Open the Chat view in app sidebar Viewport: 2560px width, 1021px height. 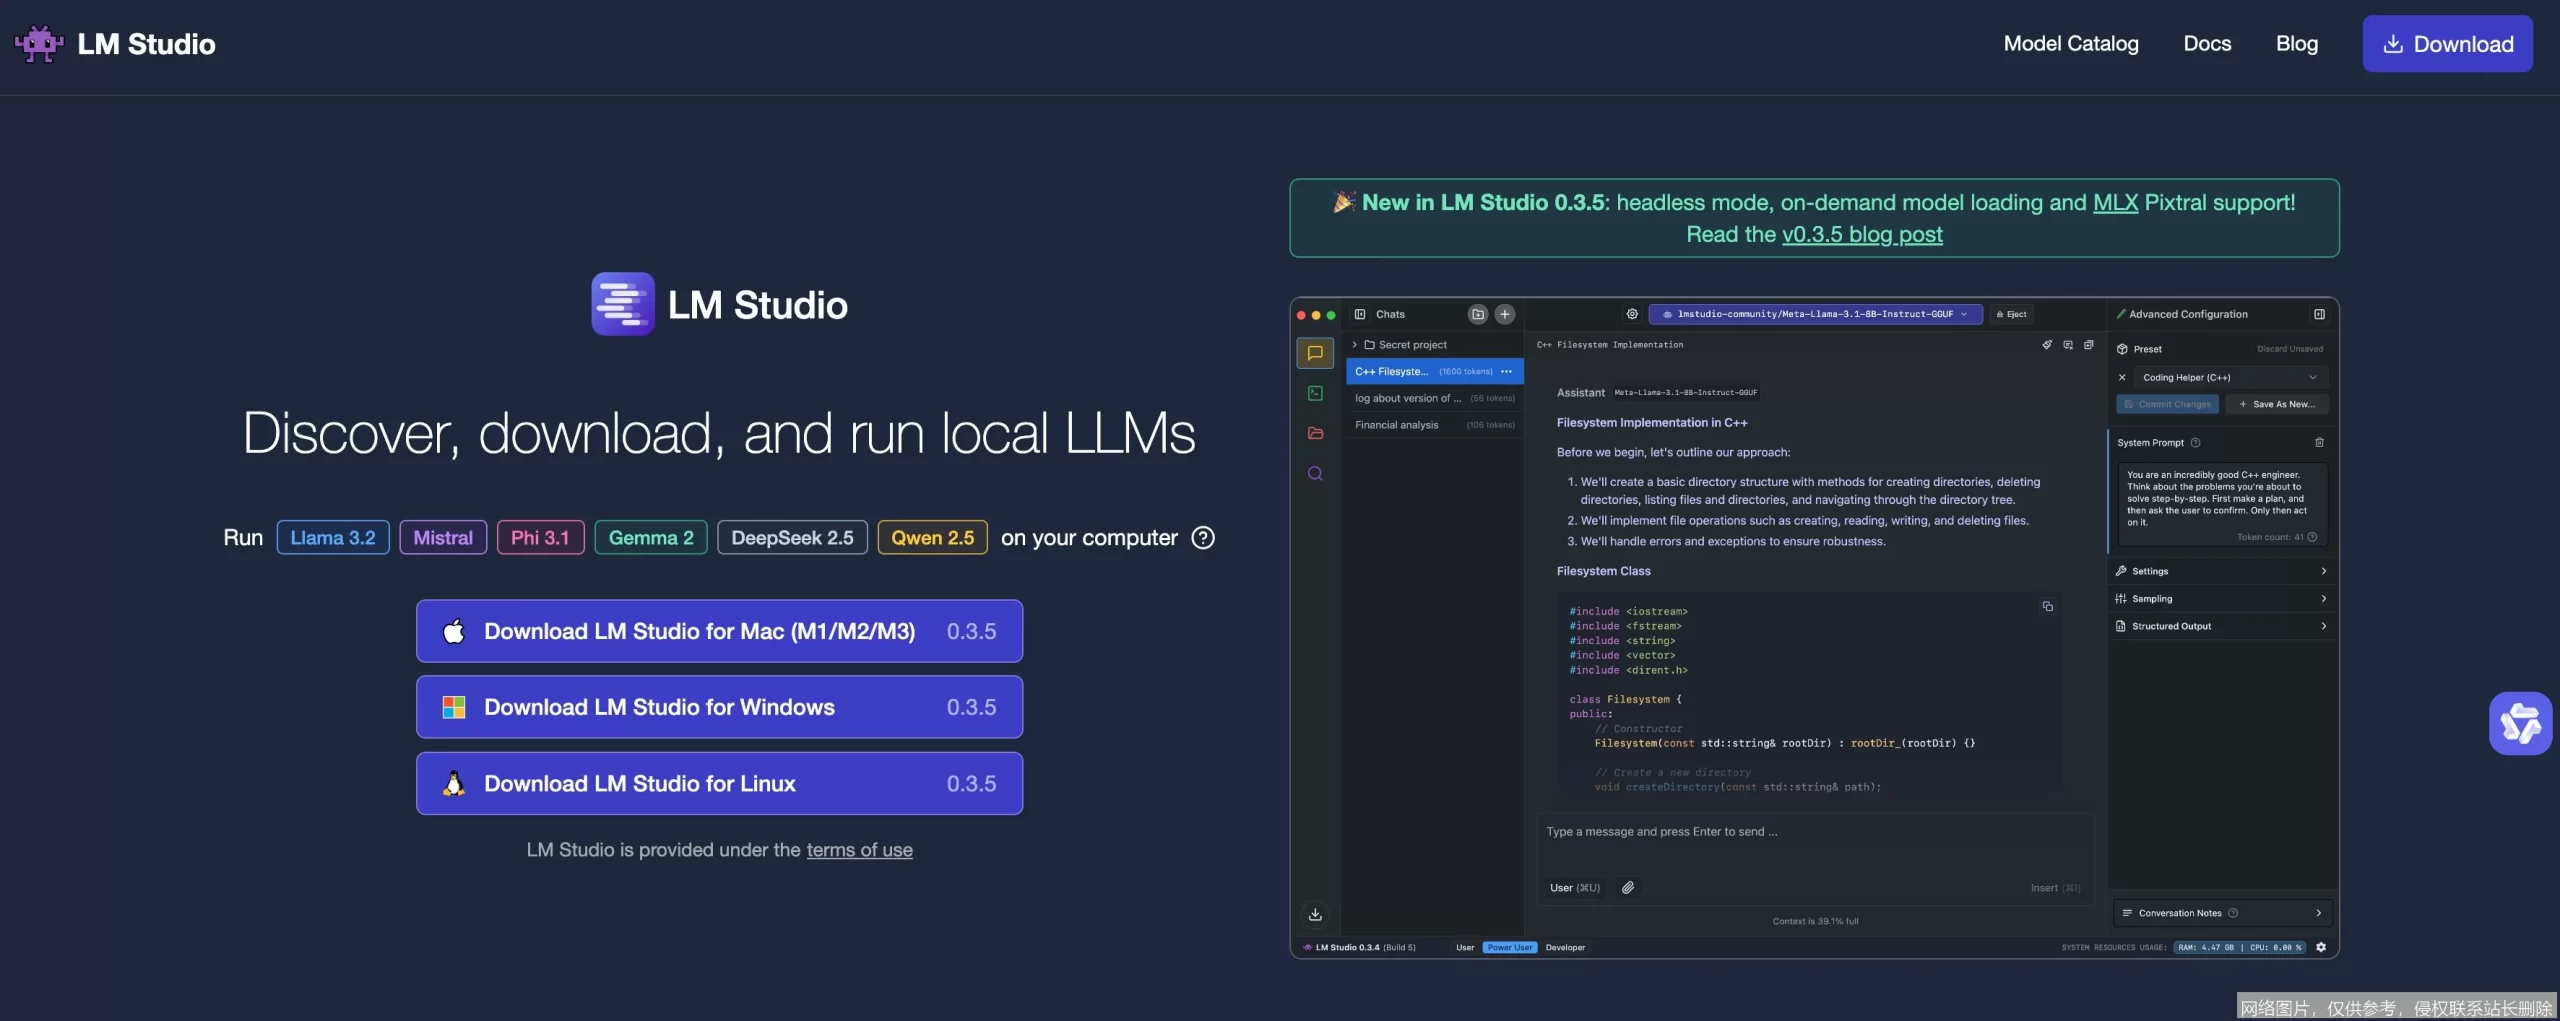click(x=1315, y=353)
